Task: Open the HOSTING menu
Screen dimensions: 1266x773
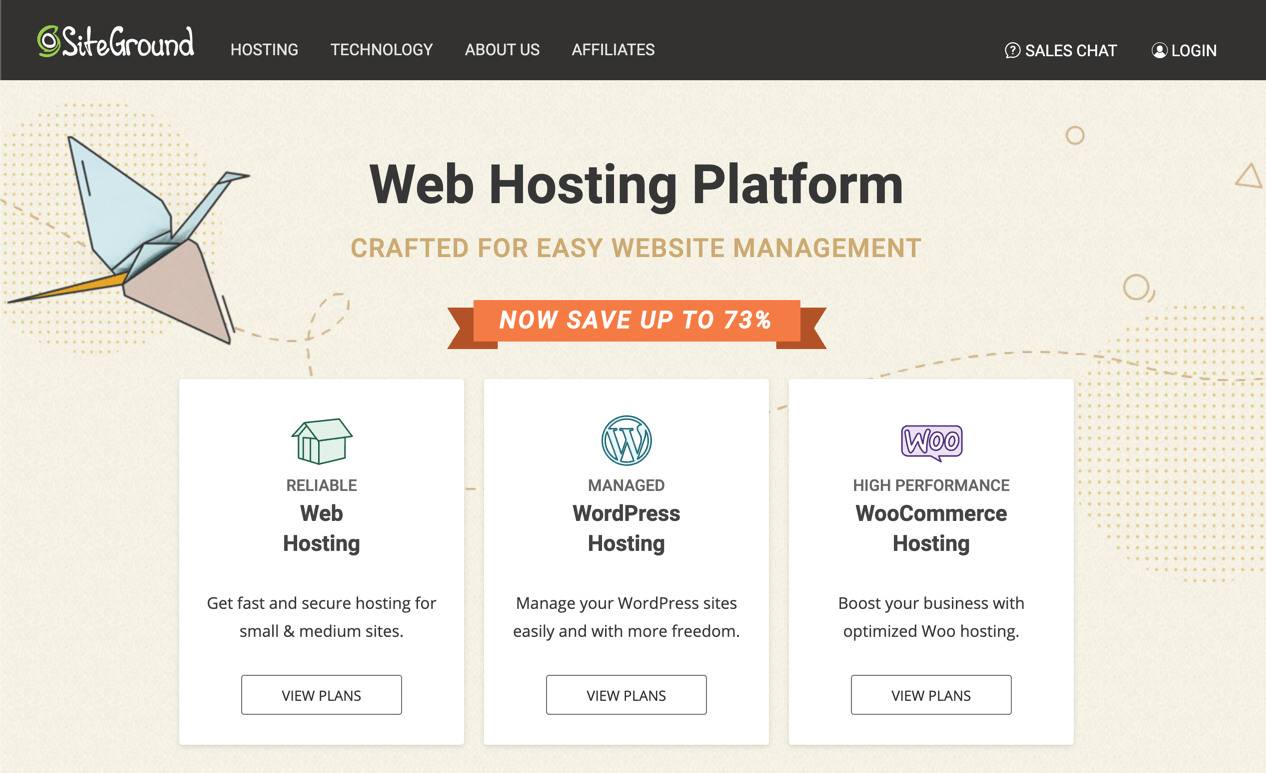Action: pos(264,49)
